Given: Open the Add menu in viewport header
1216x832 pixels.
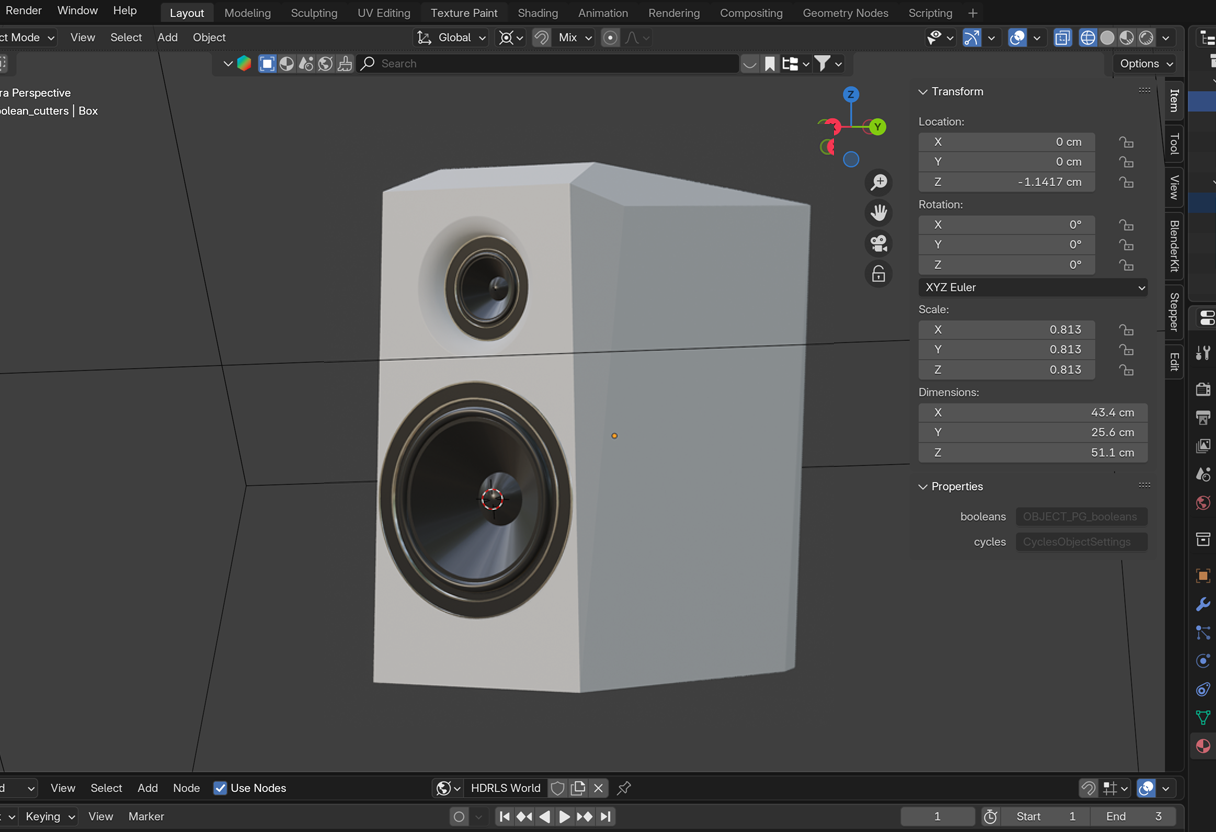Looking at the screenshot, I should 167,38.
